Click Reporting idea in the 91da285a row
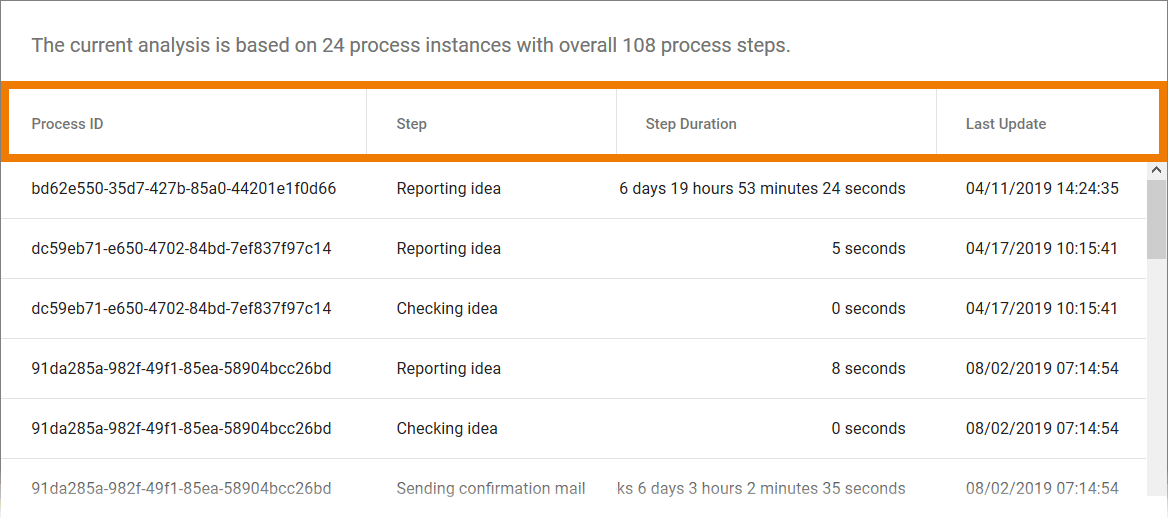 (x=449, y=368)
